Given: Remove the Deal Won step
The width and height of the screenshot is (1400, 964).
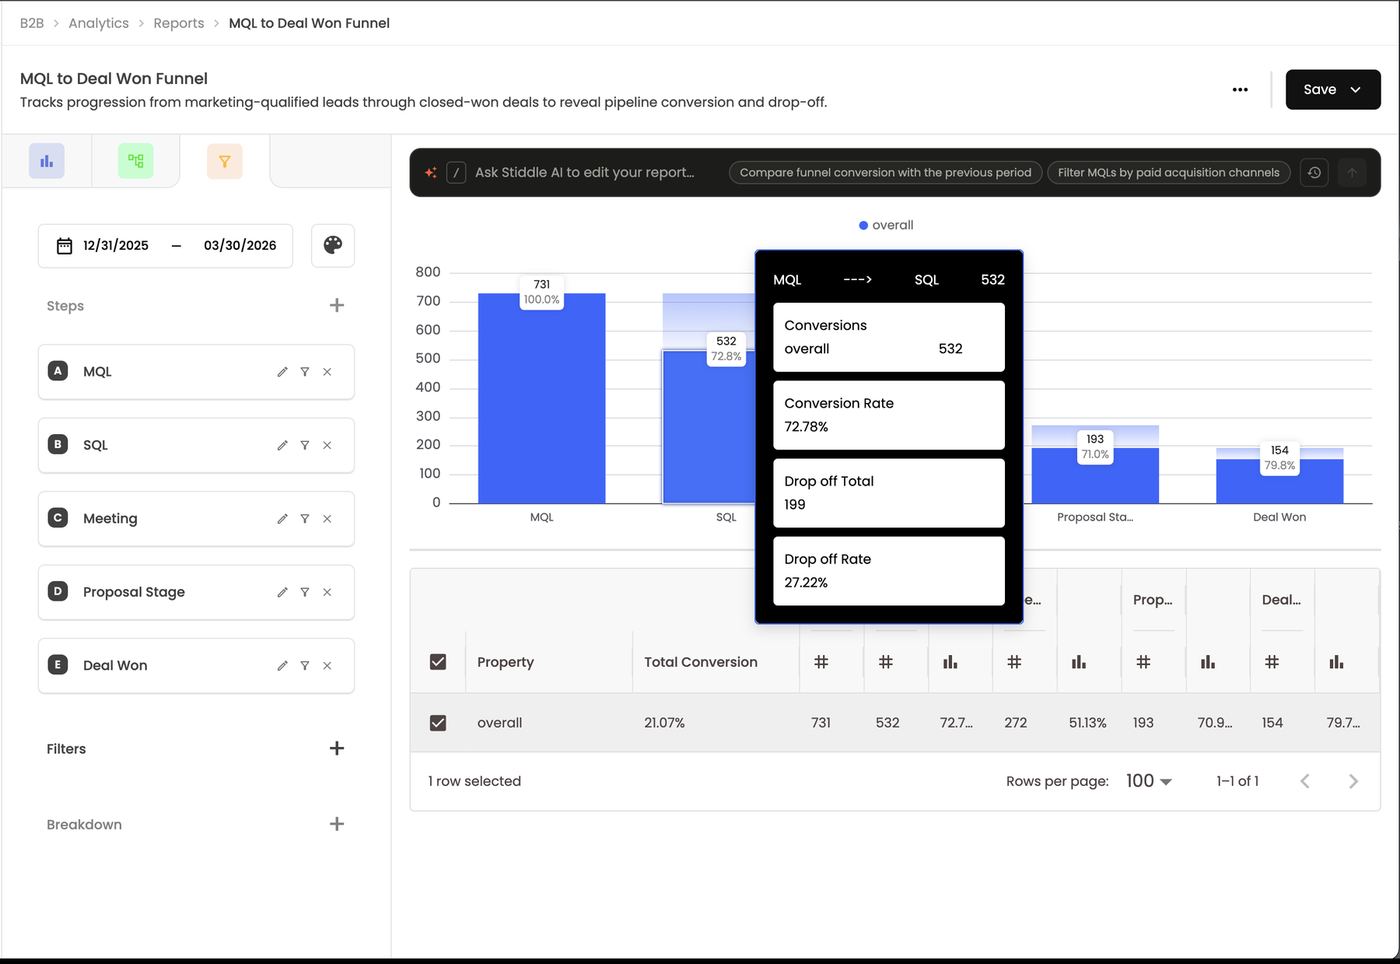Looking at the screenshot, I should 327,666.
